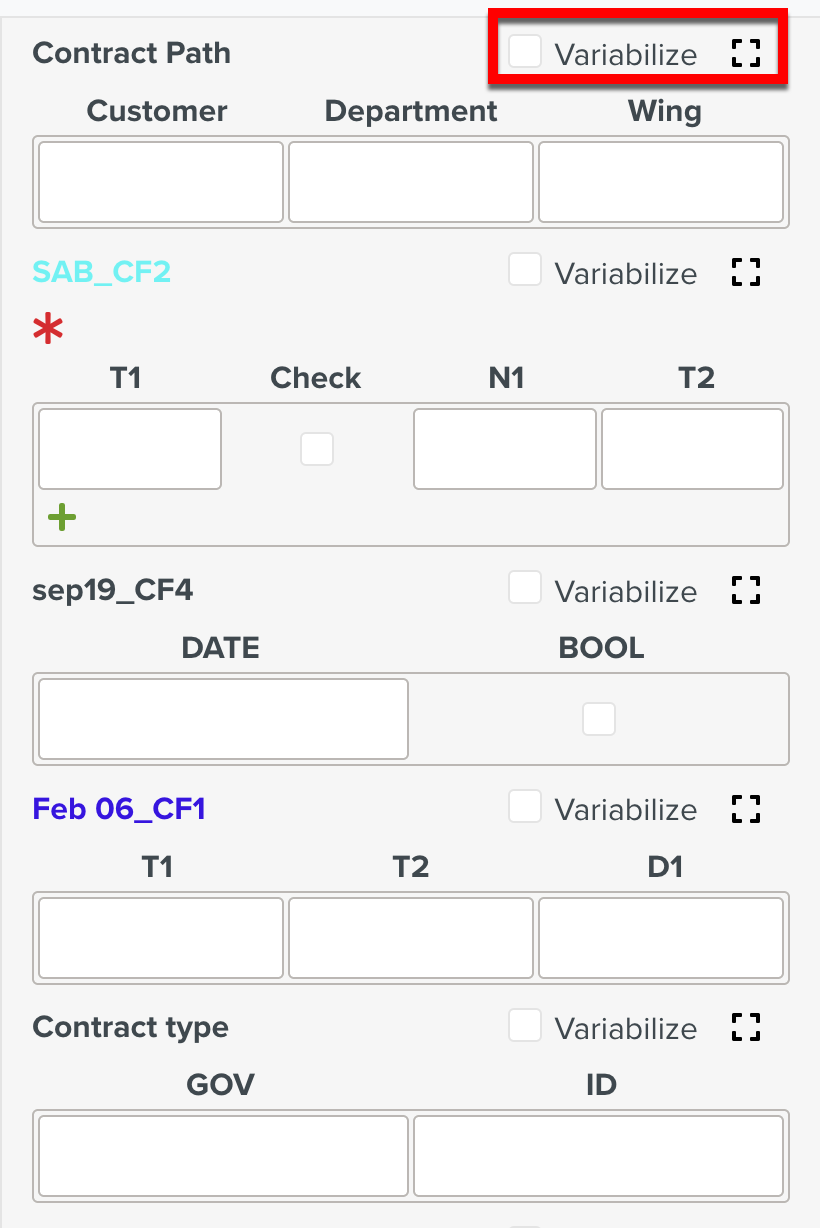Viewport: 820px width, 1228px height.
Task: Add a new SAB_CF2 row with plus icon
Action: pos(61,517)
